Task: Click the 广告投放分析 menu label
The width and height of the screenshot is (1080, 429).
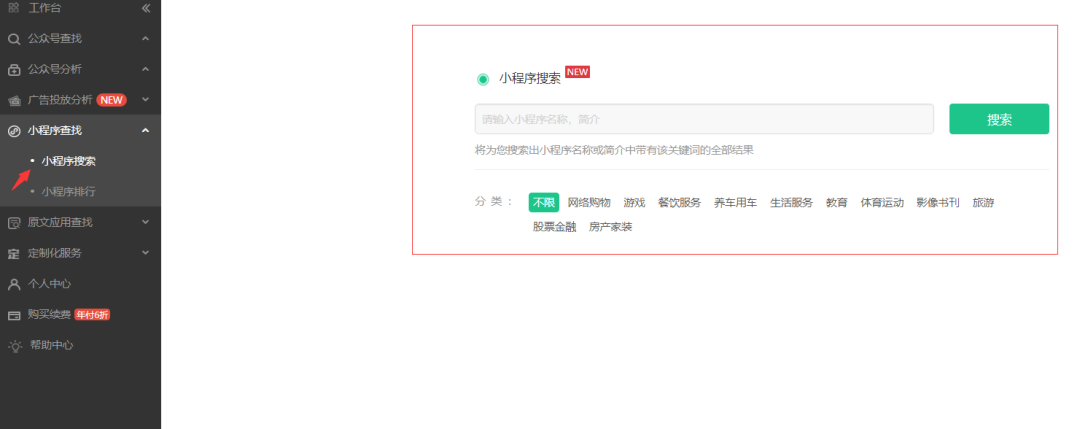Action: click(60, 100)
